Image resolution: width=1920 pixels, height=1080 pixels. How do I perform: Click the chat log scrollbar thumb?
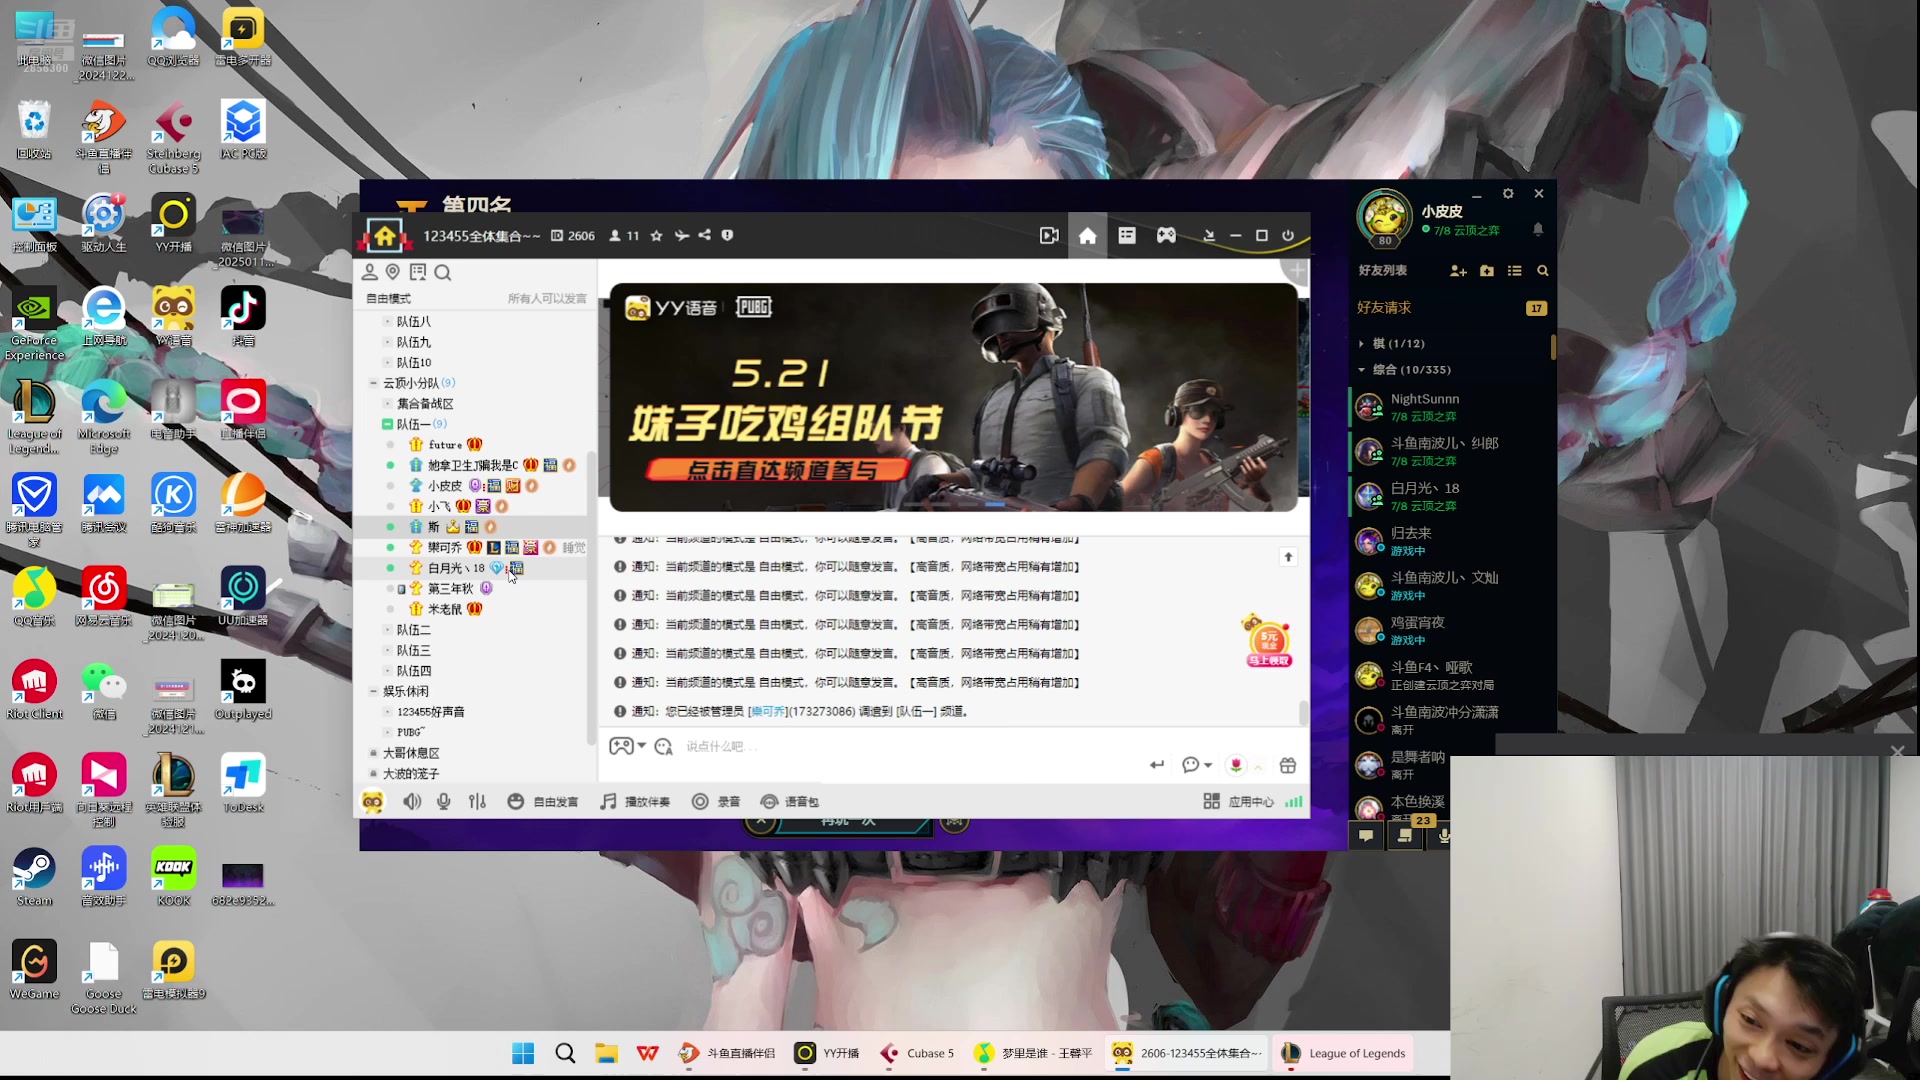[x=1303, y=713]
